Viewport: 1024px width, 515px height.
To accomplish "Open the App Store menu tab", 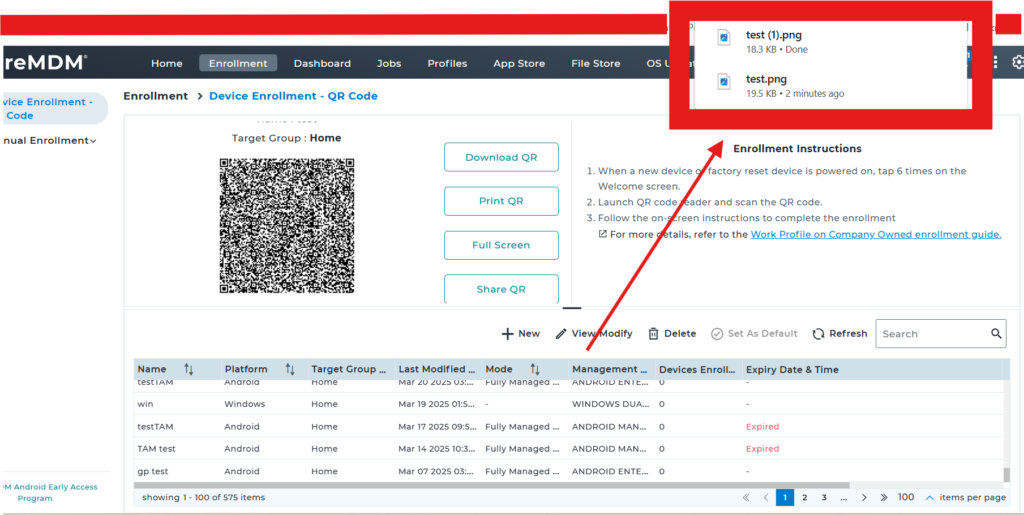I will [x=519, y=63].
